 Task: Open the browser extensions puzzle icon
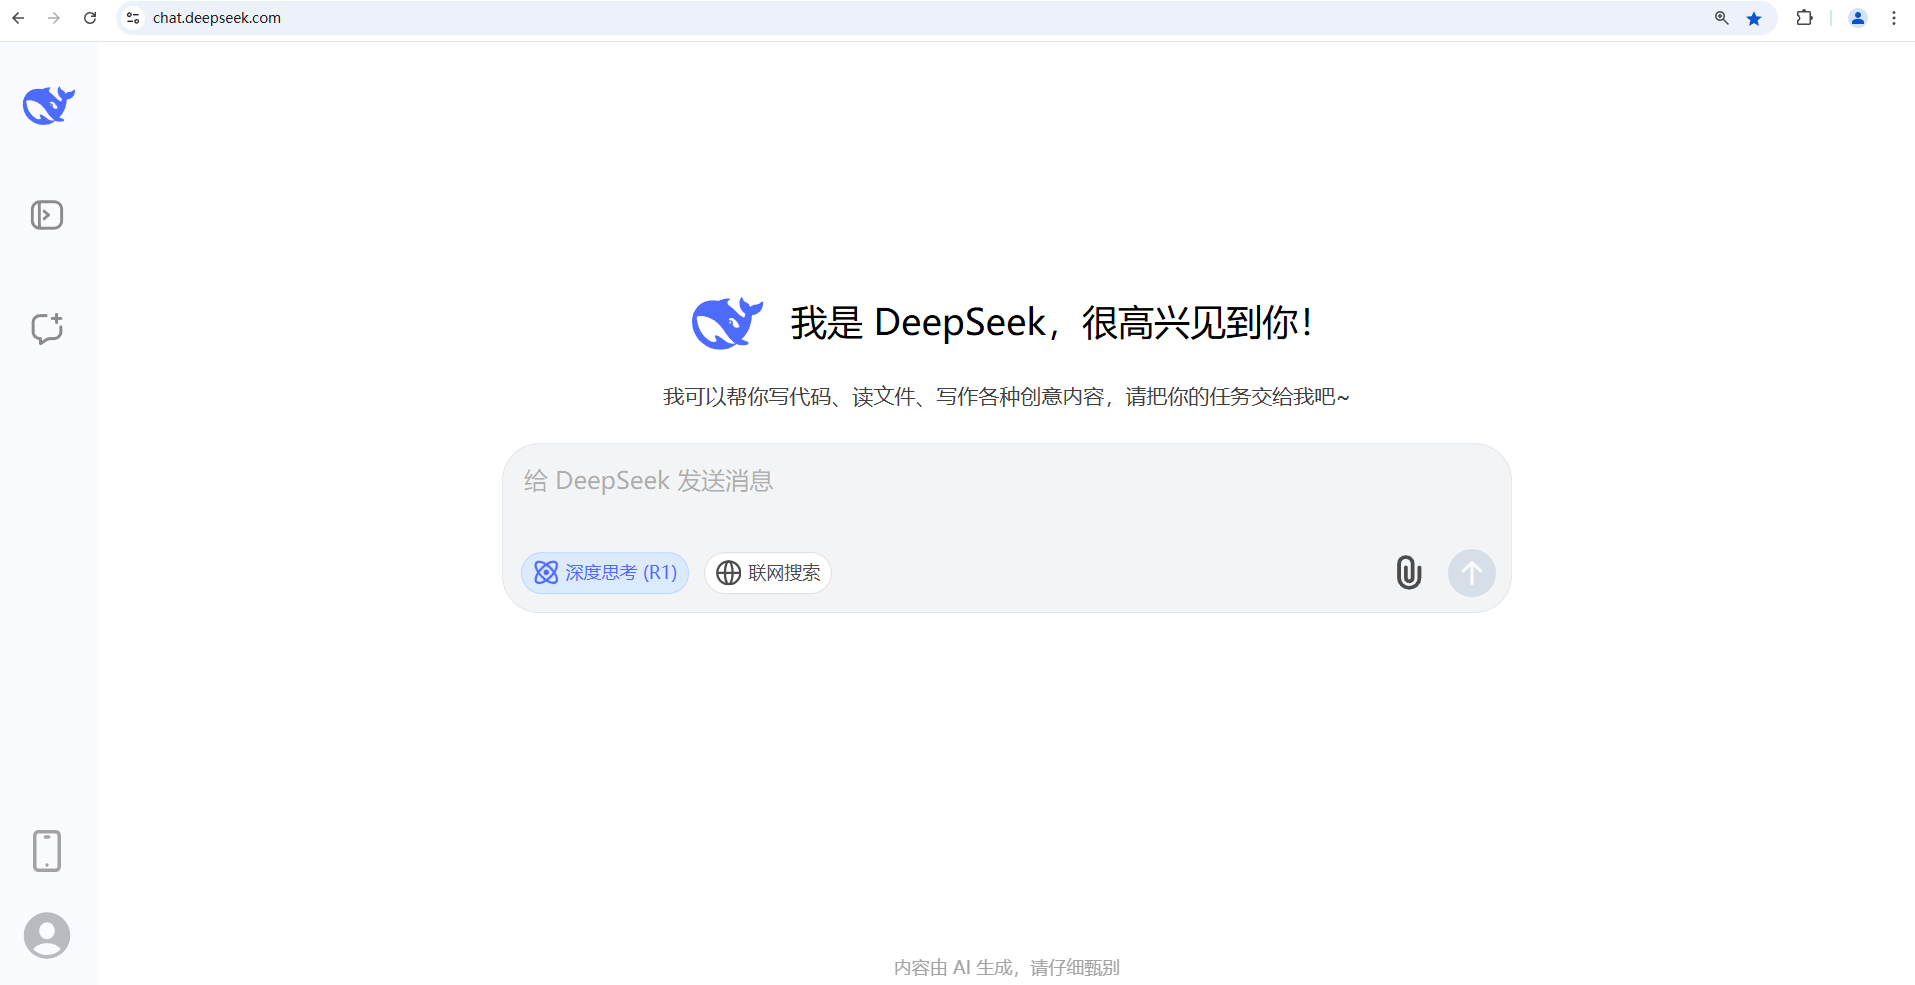1805,18
